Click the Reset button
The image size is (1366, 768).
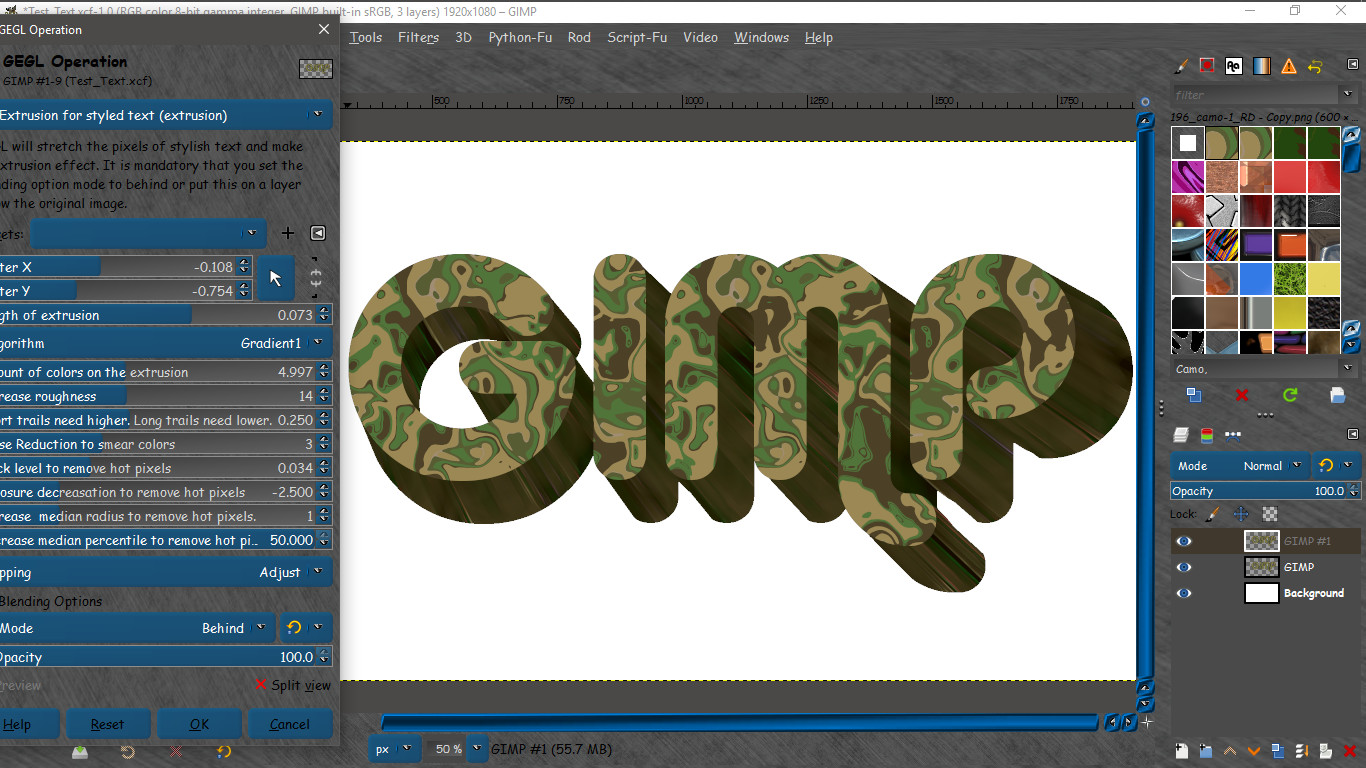click(107, 724)
